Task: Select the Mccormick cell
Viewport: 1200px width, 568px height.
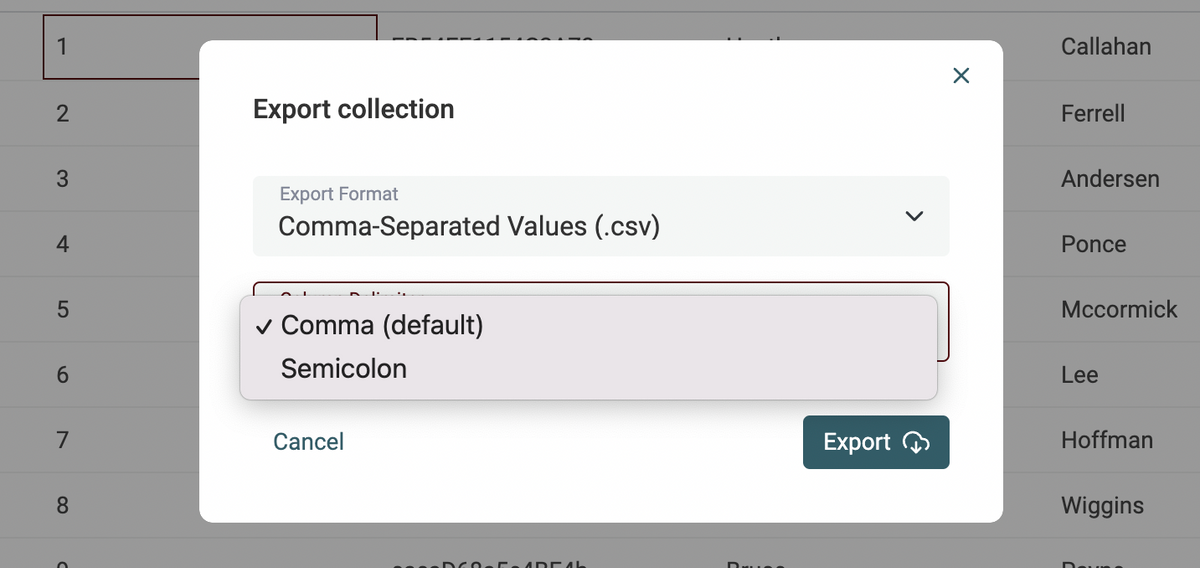Action: coord(1119,310)
